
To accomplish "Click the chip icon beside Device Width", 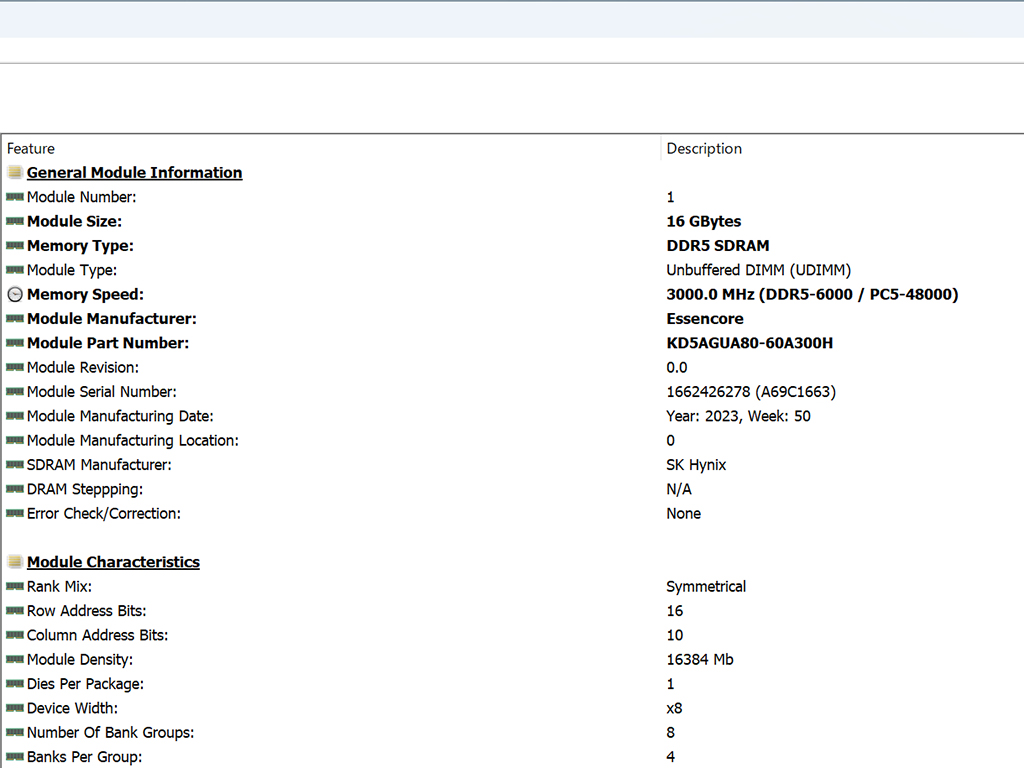I will [x=14, y=708].
